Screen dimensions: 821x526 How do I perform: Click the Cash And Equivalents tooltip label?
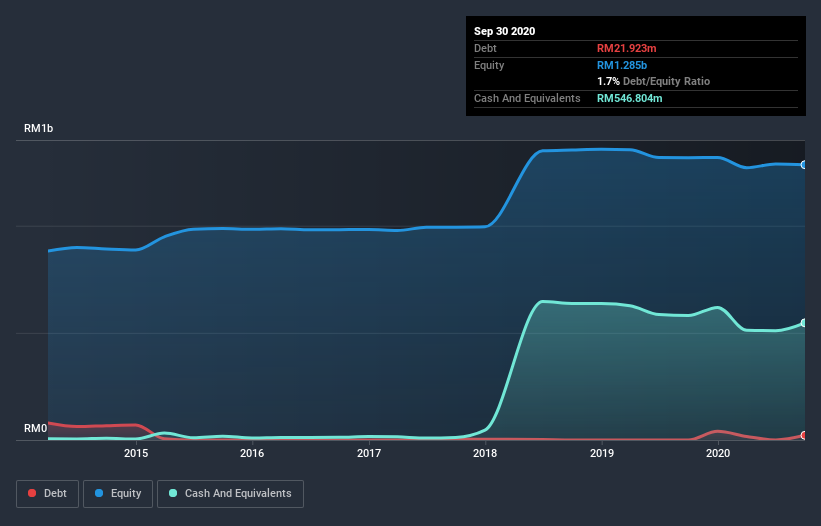[x=527, y=98]
